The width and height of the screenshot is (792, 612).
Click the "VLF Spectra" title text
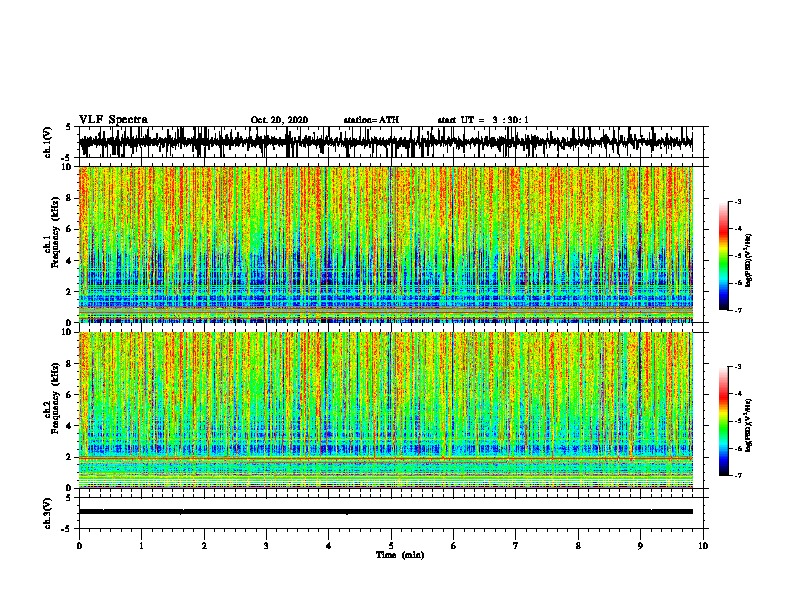(113, 119)
